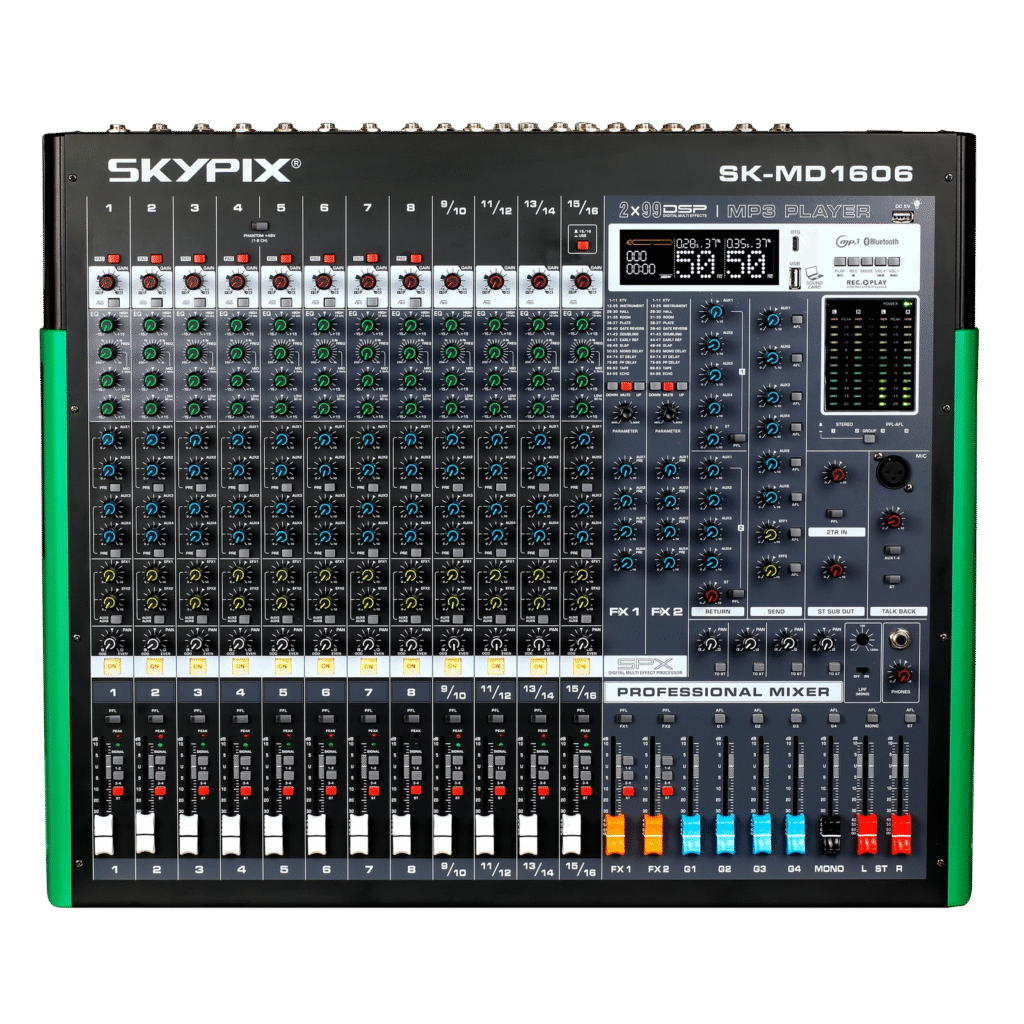Click the DC 5V USB lamp socket

(x=902, y=216)
